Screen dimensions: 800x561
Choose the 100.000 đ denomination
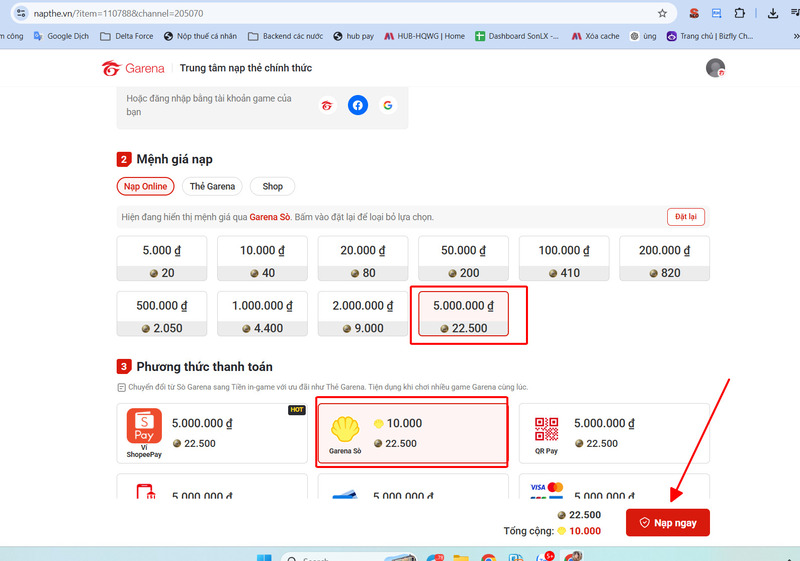pyautogui.click(x=564, y=259)
